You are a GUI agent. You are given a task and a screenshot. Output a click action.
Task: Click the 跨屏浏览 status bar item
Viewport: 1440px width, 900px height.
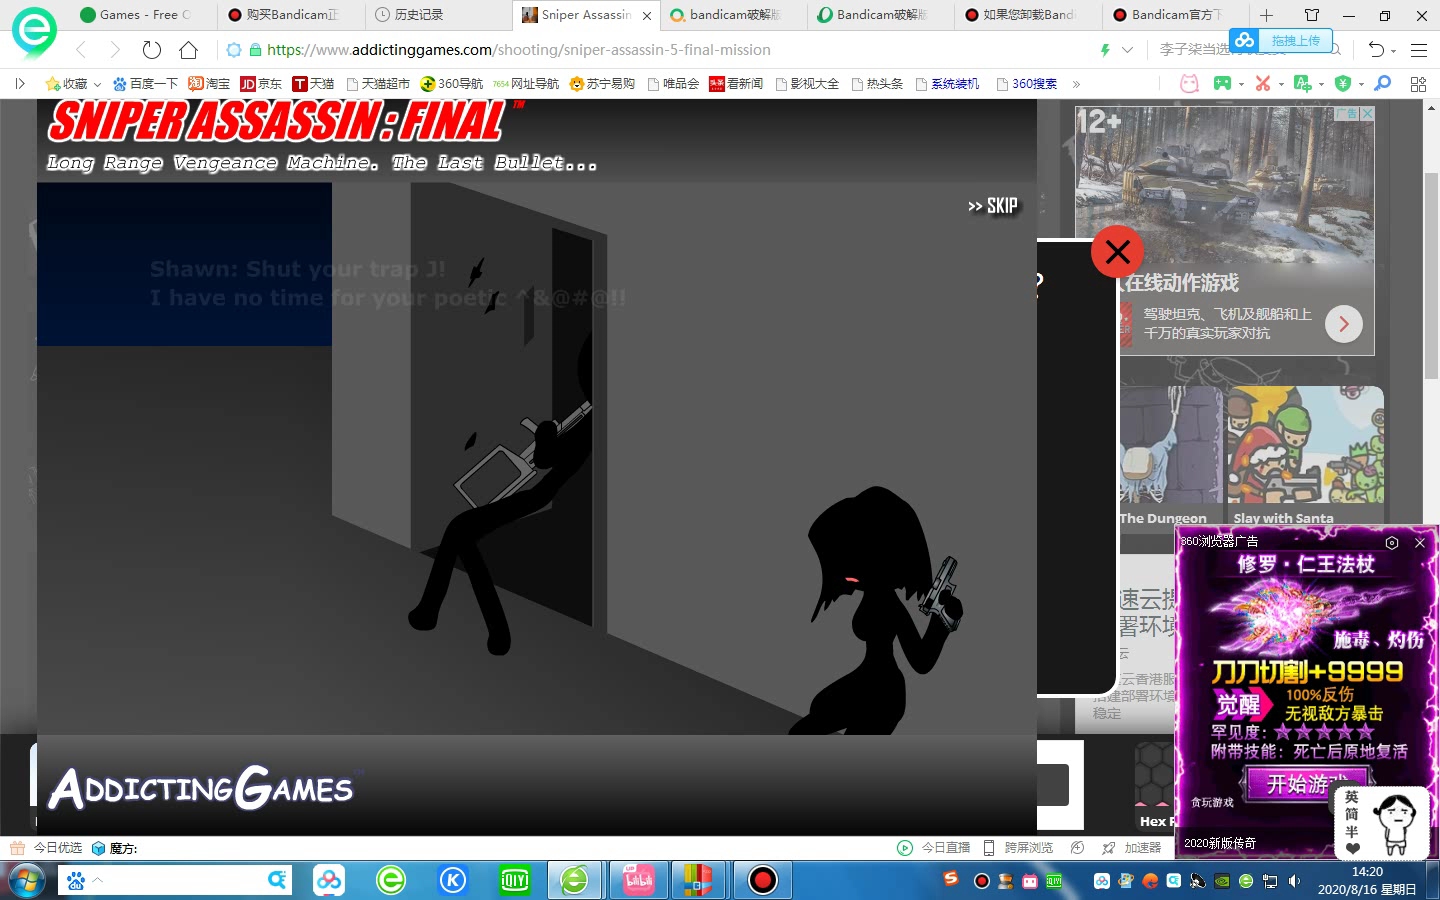click(1018, 848)
